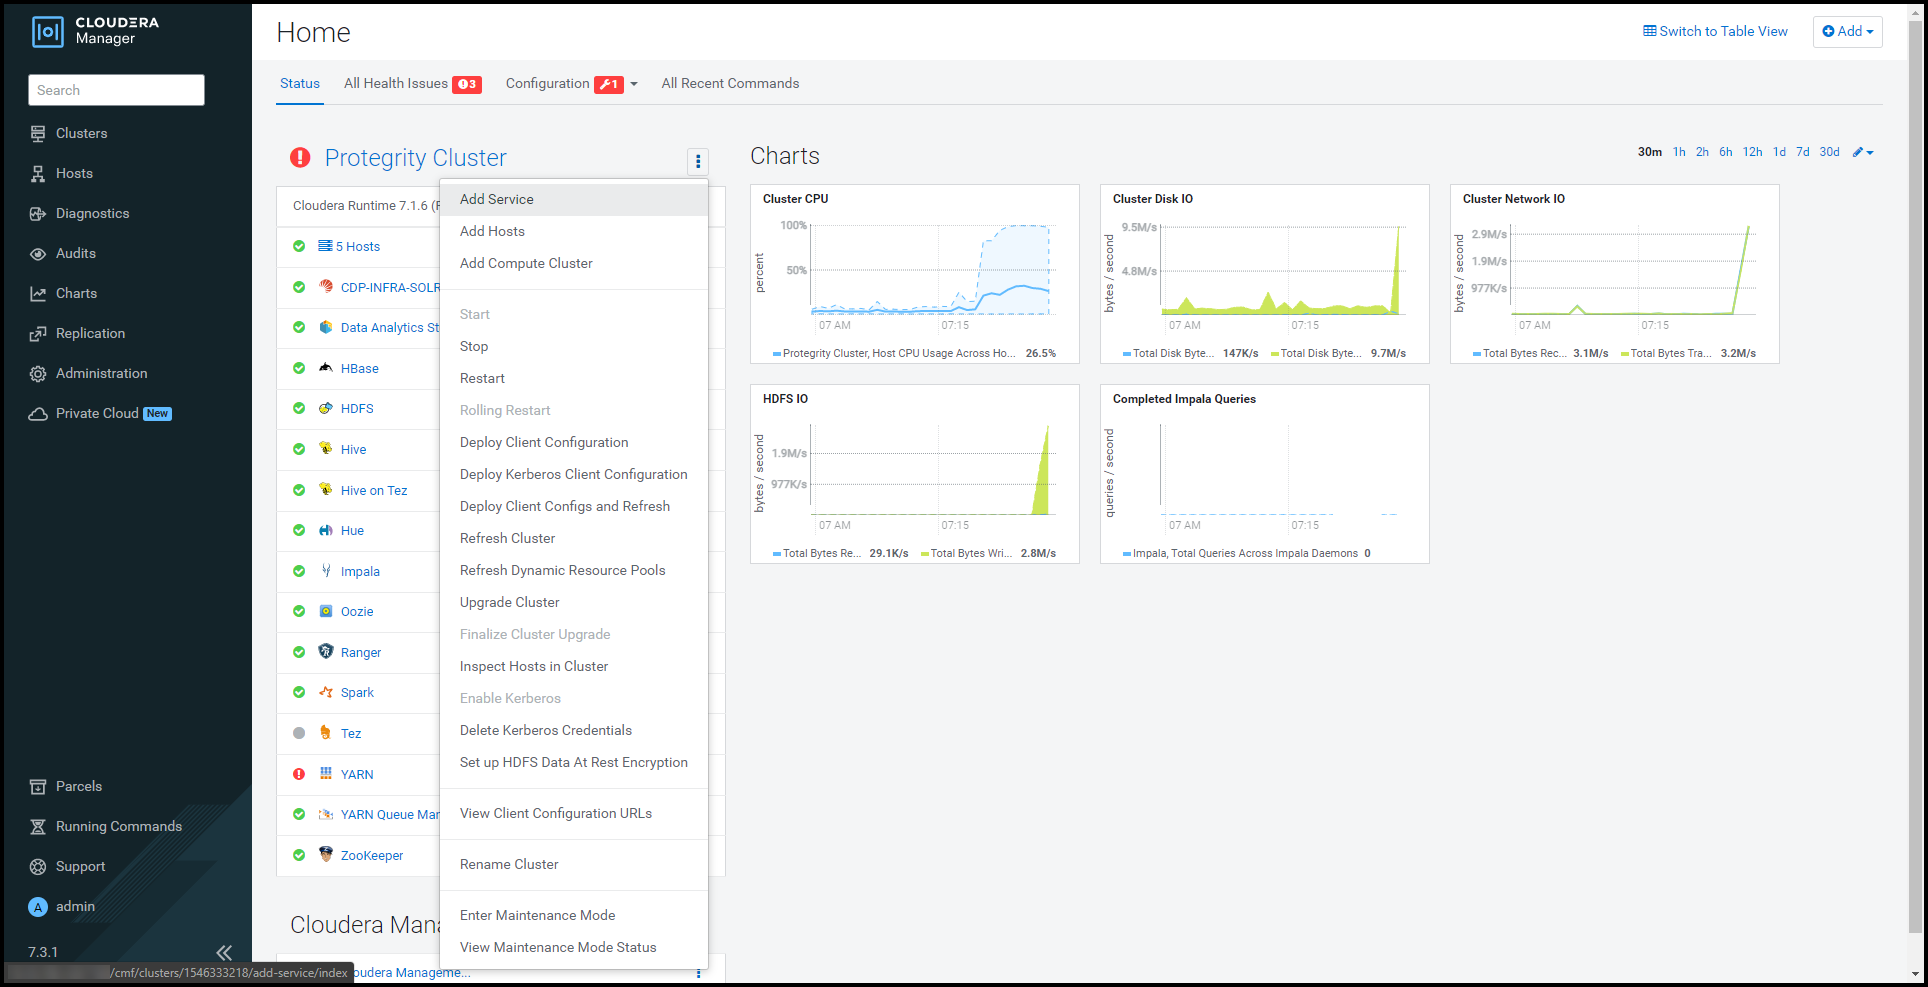Open the chart edit pencil dropdown

1862,152
